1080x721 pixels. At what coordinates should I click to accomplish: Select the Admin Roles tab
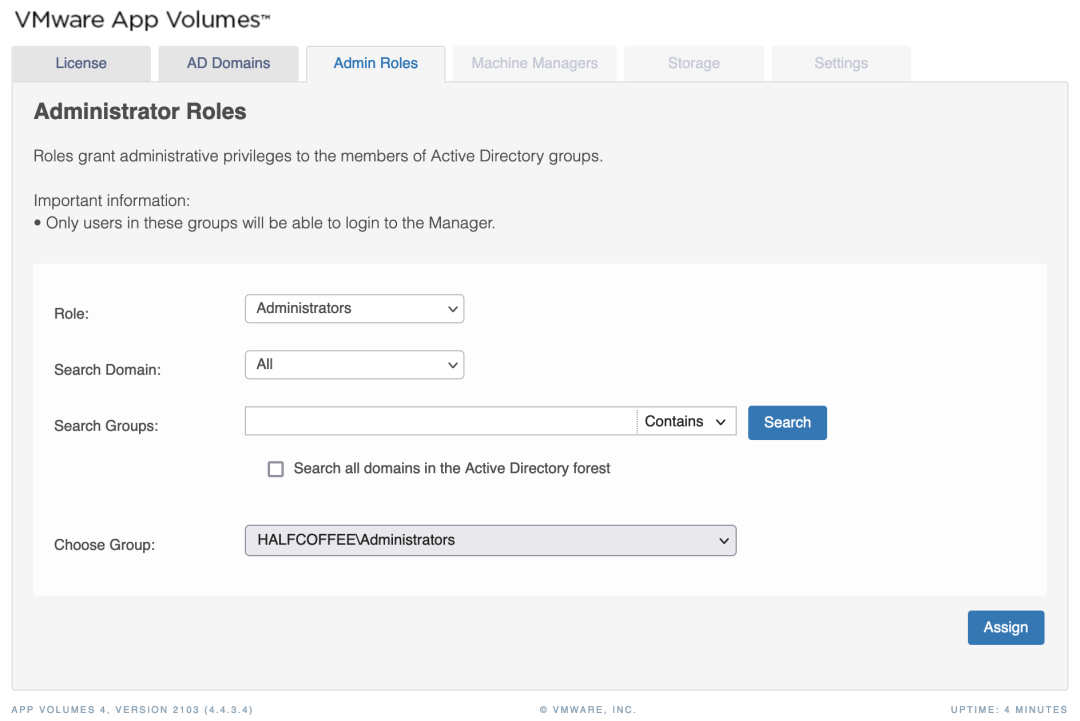(x=376, y=63)
